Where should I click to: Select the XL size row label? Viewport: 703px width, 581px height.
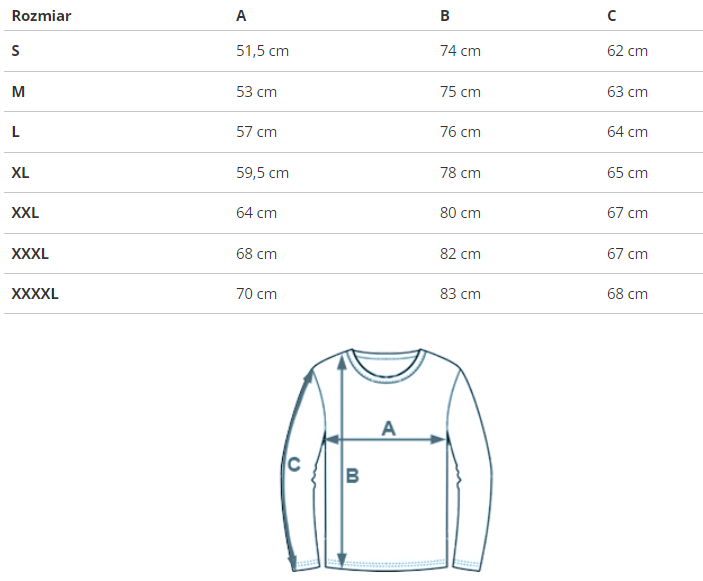[x=21, y=173]
